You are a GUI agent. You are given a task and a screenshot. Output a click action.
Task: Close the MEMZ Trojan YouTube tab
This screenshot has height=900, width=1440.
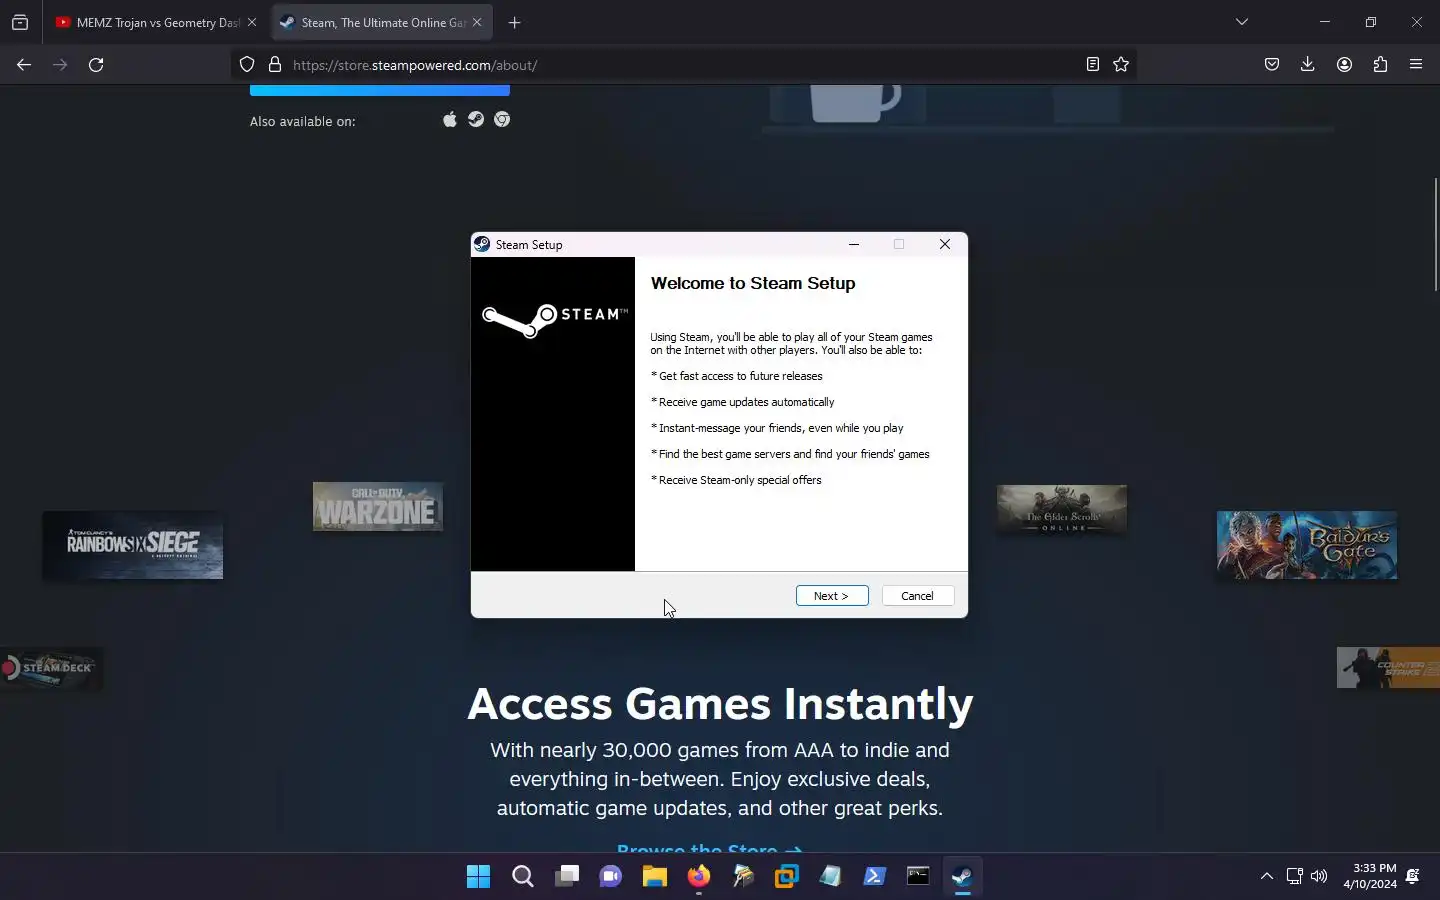point(252,22)
